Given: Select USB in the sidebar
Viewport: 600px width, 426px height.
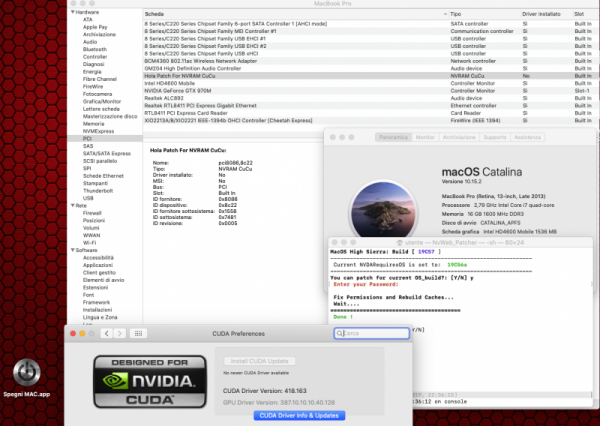Looking at the screenshot, I should tap(88, 198).
